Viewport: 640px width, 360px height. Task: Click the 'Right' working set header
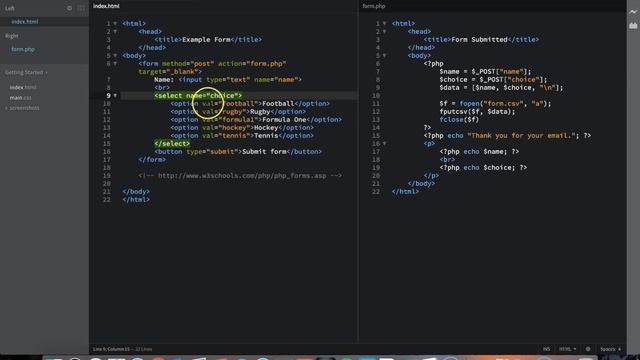click(11, 36)
